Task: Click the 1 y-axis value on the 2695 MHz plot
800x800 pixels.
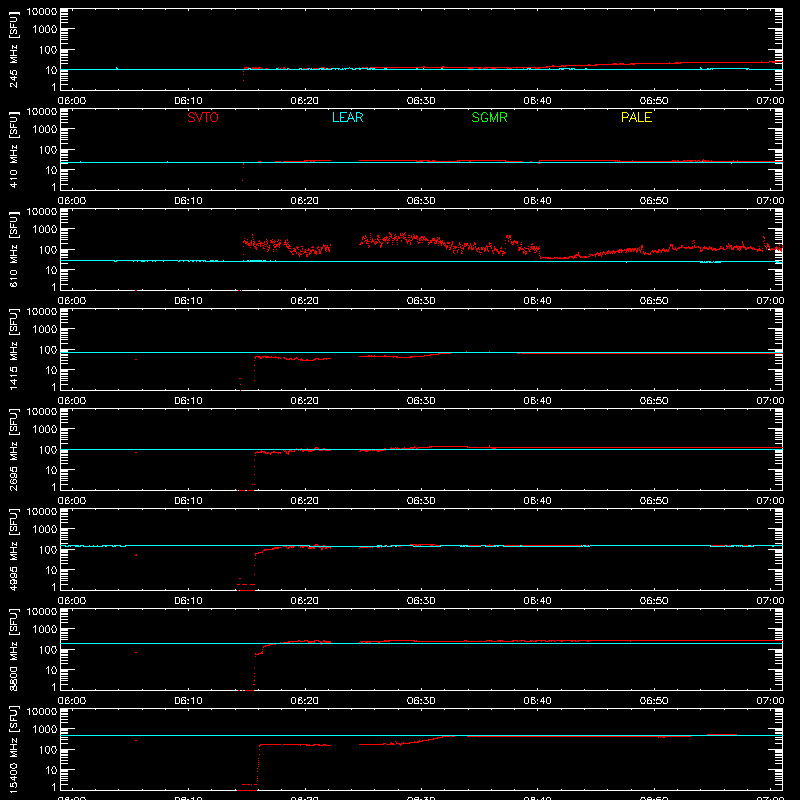Action: click(54, 487)
